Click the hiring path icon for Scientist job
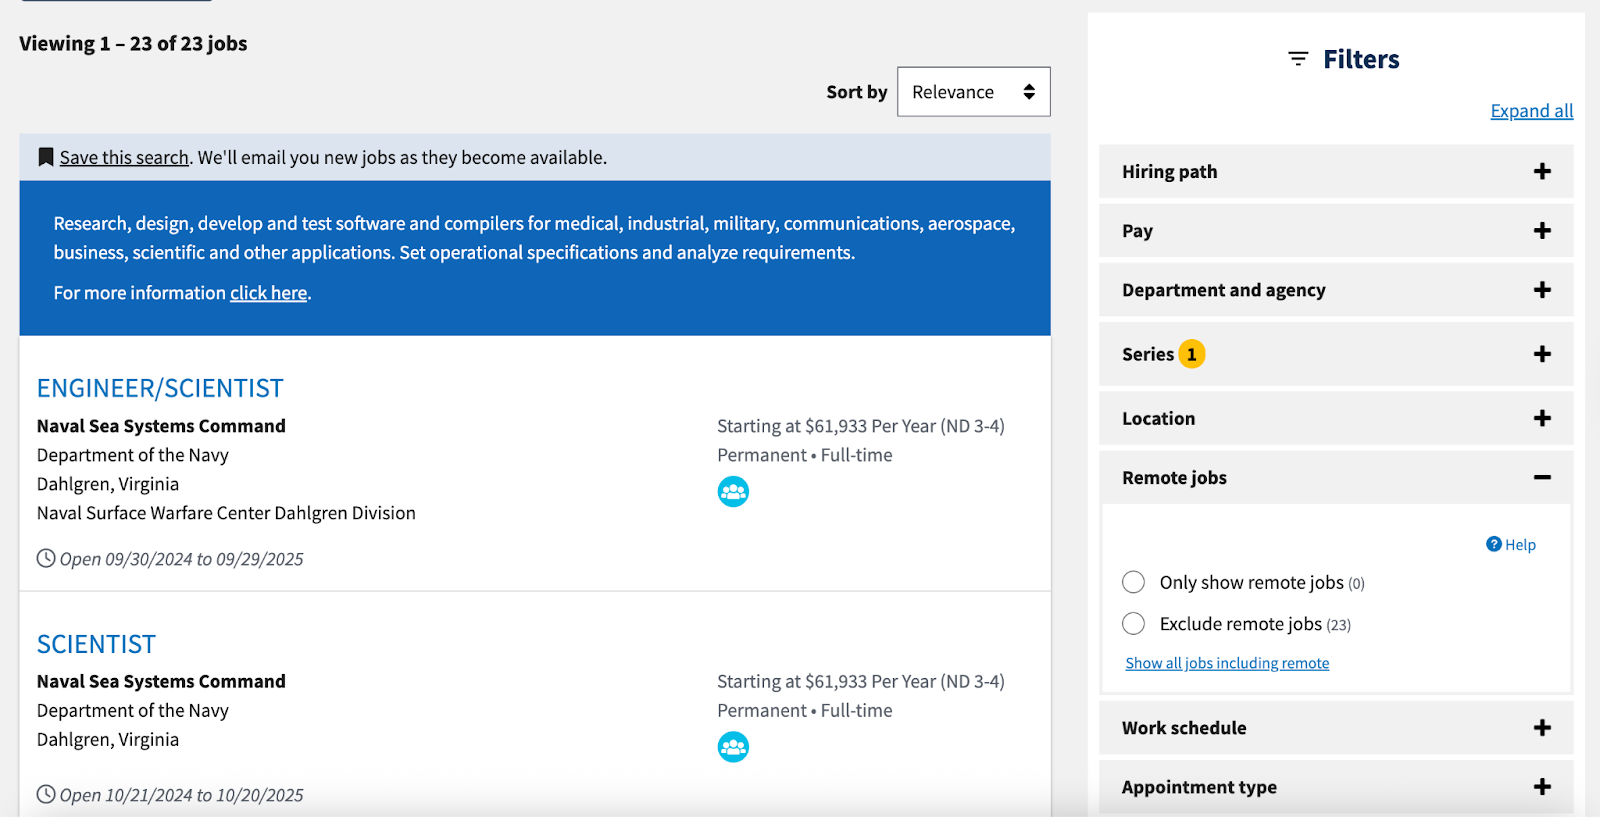 point(733,747)
